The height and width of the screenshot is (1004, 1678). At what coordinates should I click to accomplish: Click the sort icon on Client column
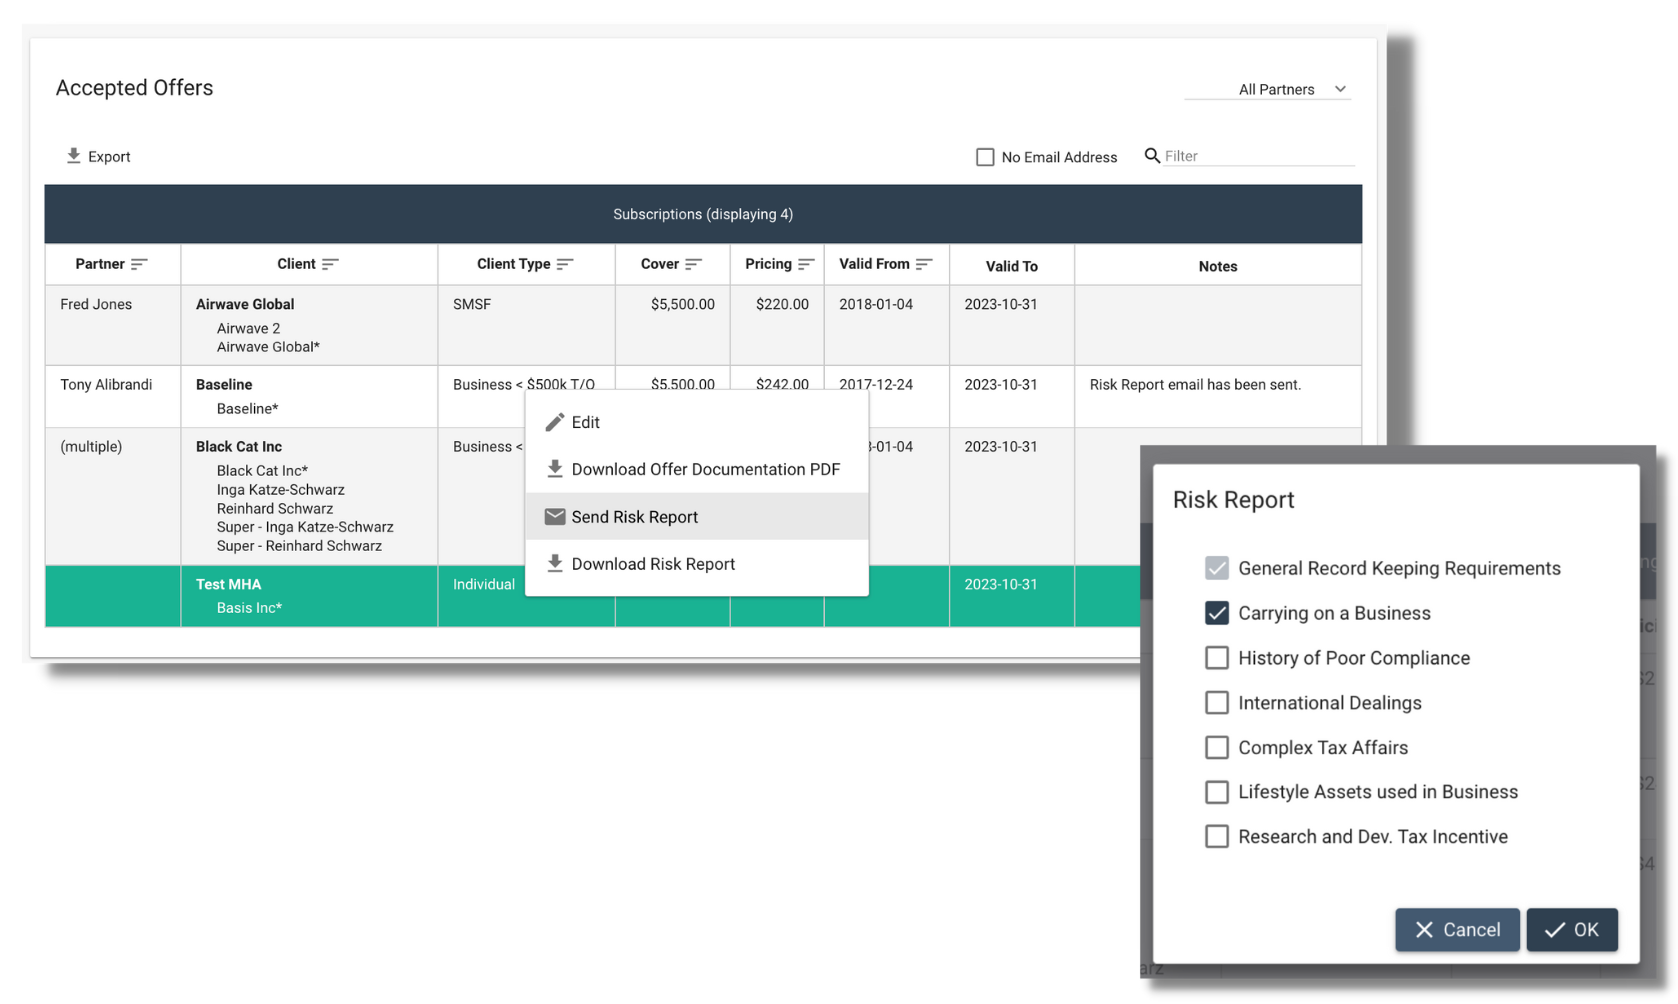pos(332,263)
